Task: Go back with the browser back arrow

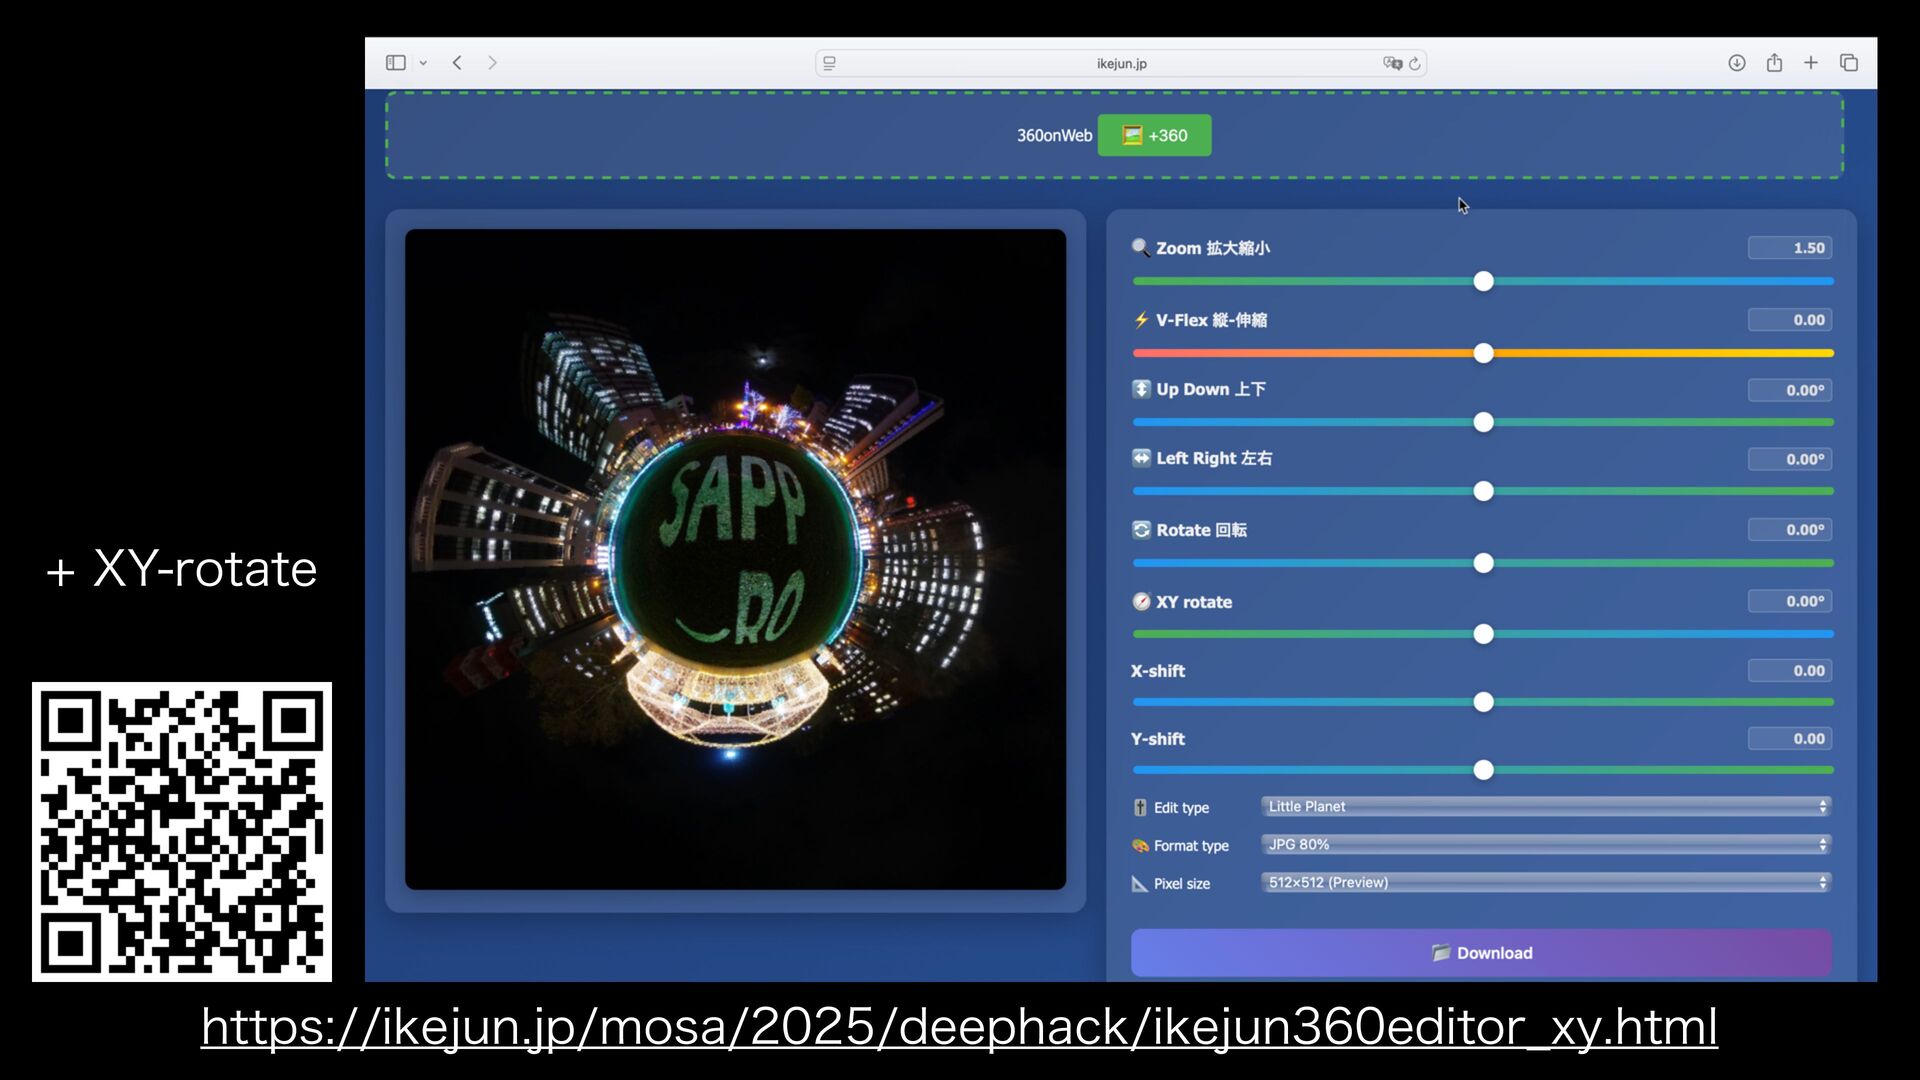Action: click(x=457, y=63)
